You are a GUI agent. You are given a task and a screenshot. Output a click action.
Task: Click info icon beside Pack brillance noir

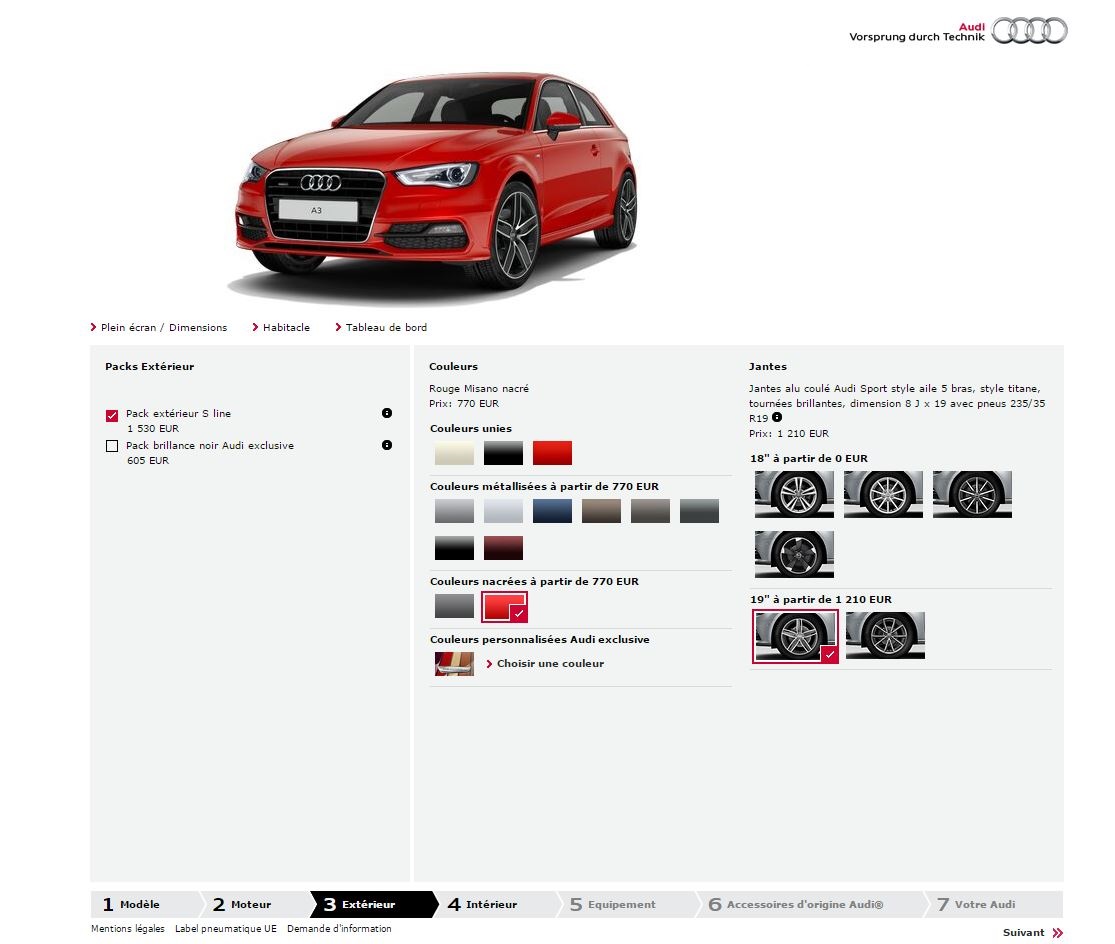tap(387, 445)
